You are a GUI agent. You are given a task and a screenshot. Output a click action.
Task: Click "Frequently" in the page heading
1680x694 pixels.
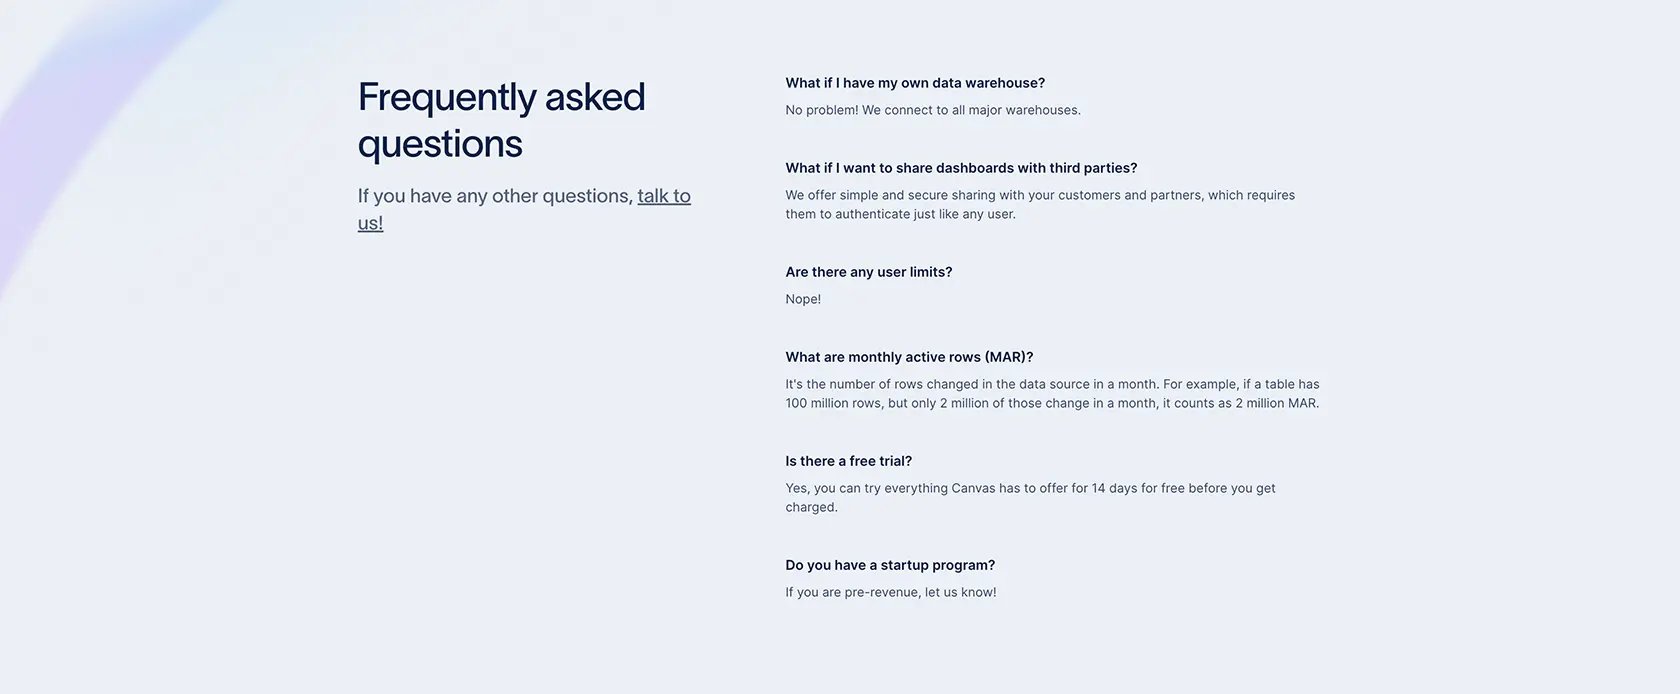point(447,97)
